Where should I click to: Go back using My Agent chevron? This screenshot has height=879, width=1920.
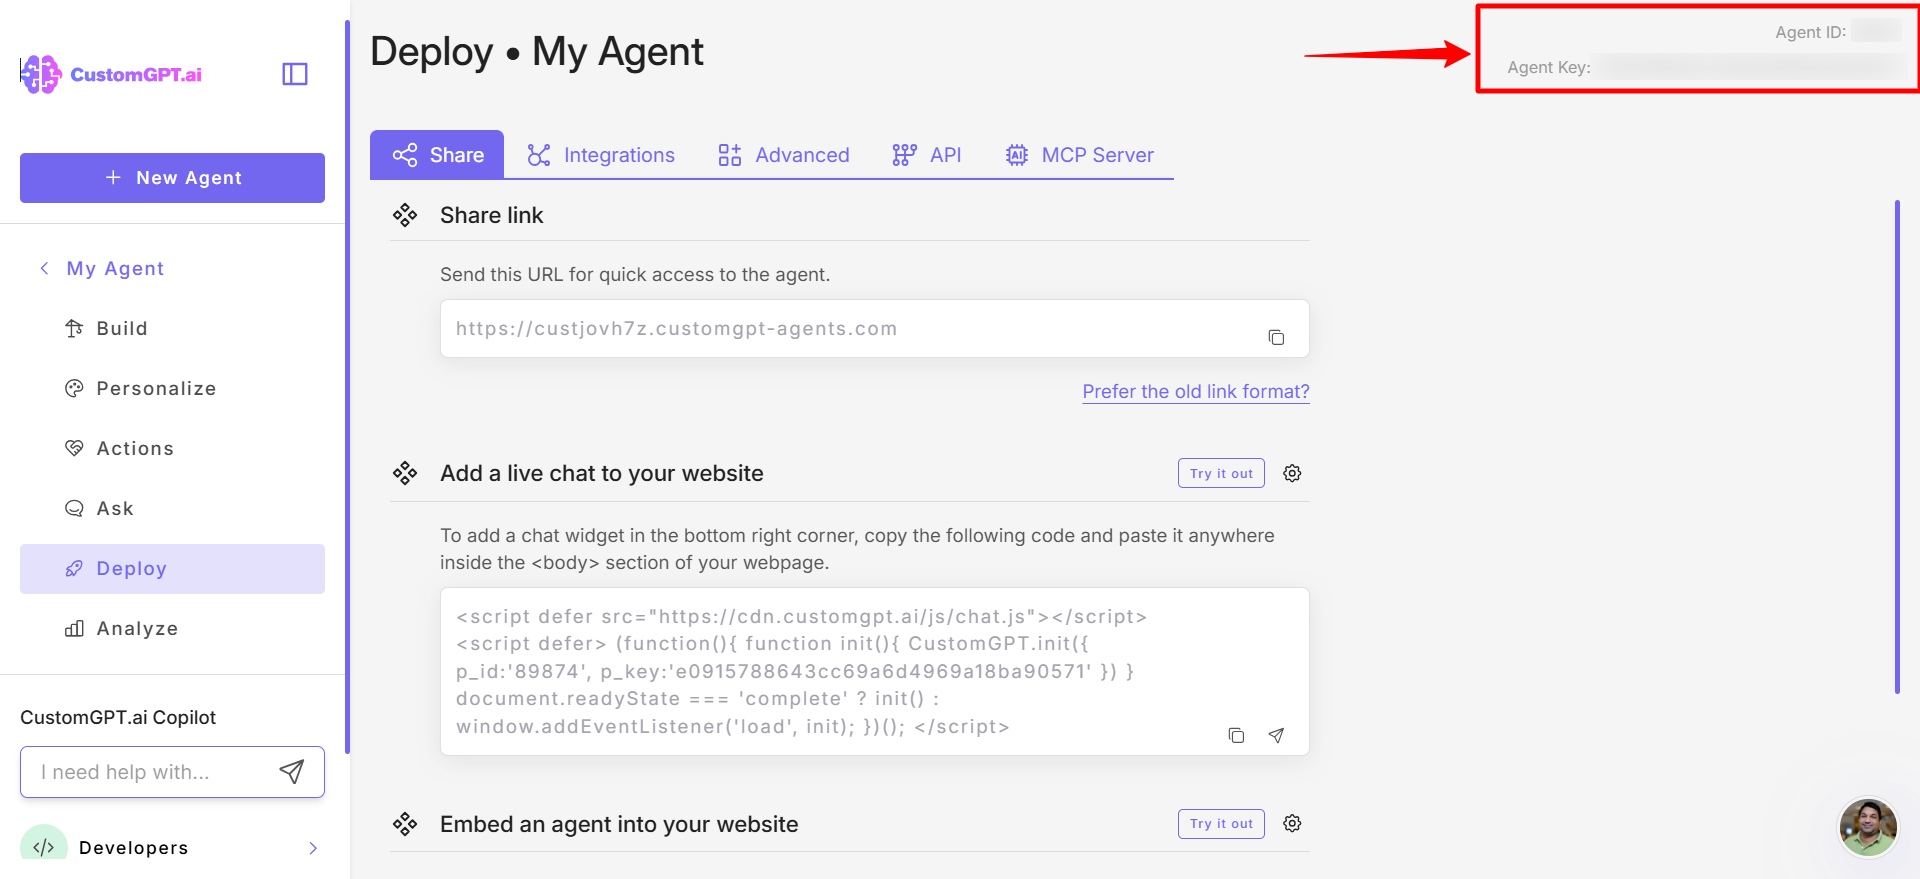pyautogui.click(x=44, y=268)
